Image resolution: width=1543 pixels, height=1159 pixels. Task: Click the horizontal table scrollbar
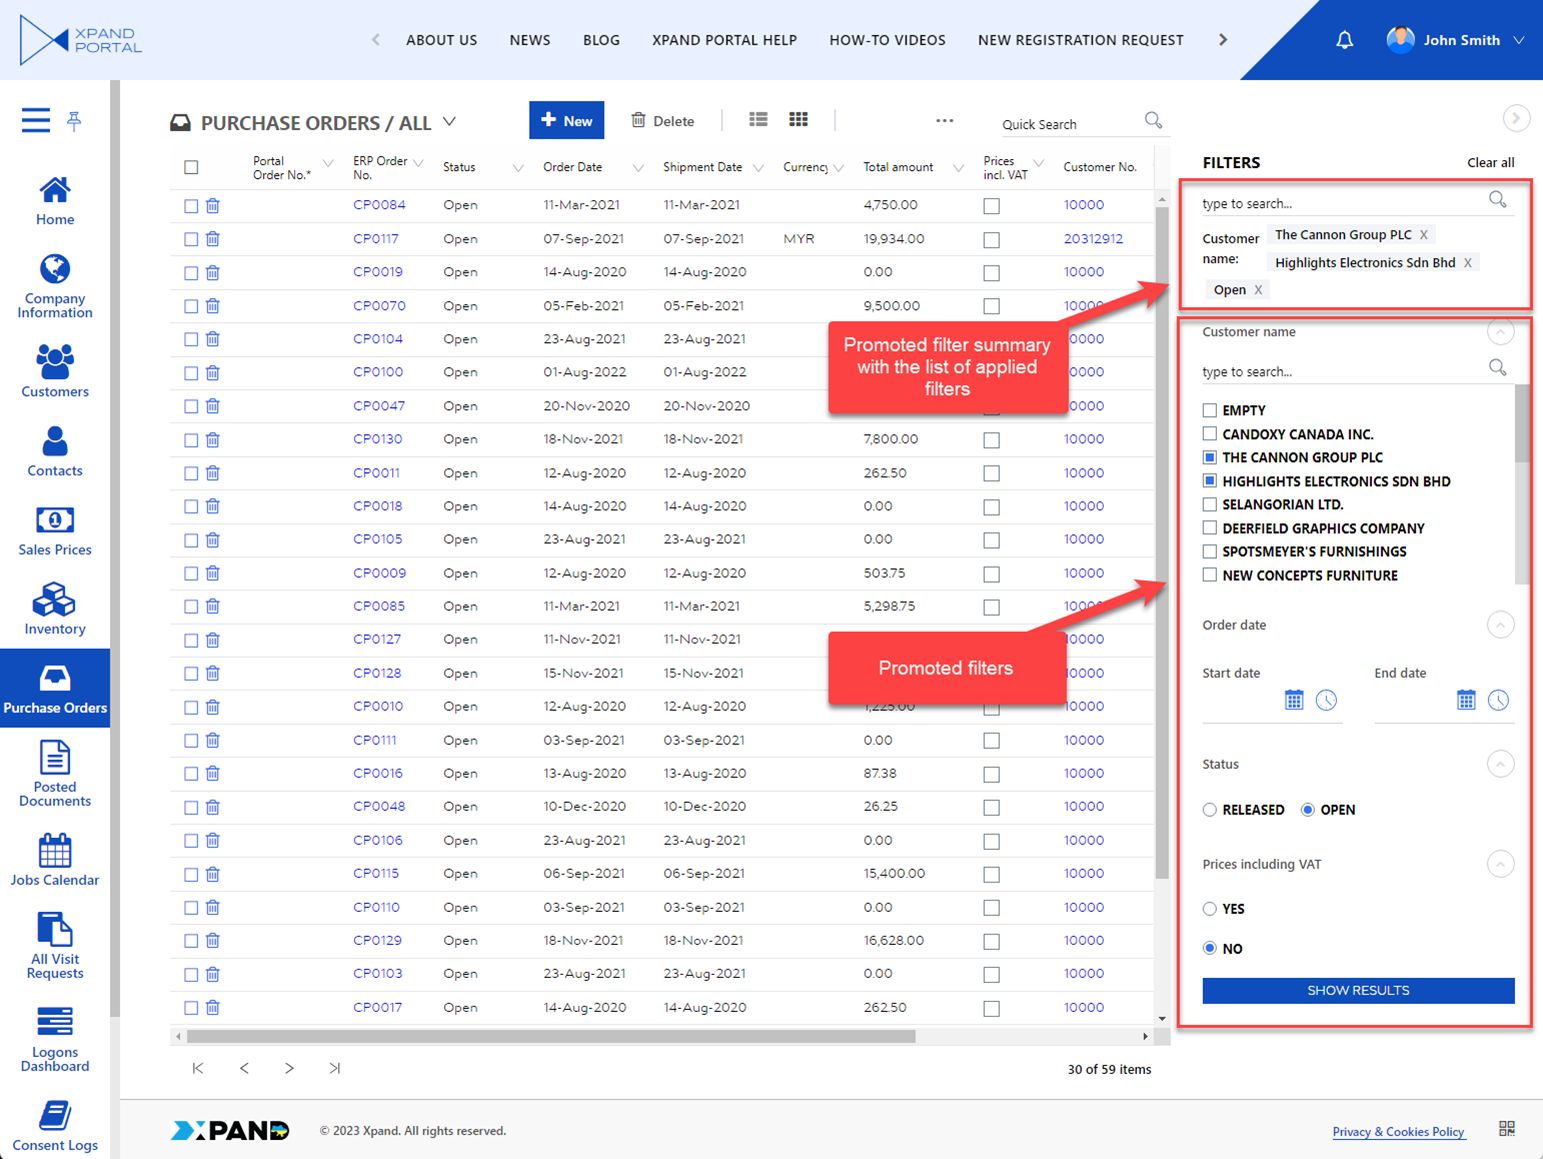point(550,1036)
